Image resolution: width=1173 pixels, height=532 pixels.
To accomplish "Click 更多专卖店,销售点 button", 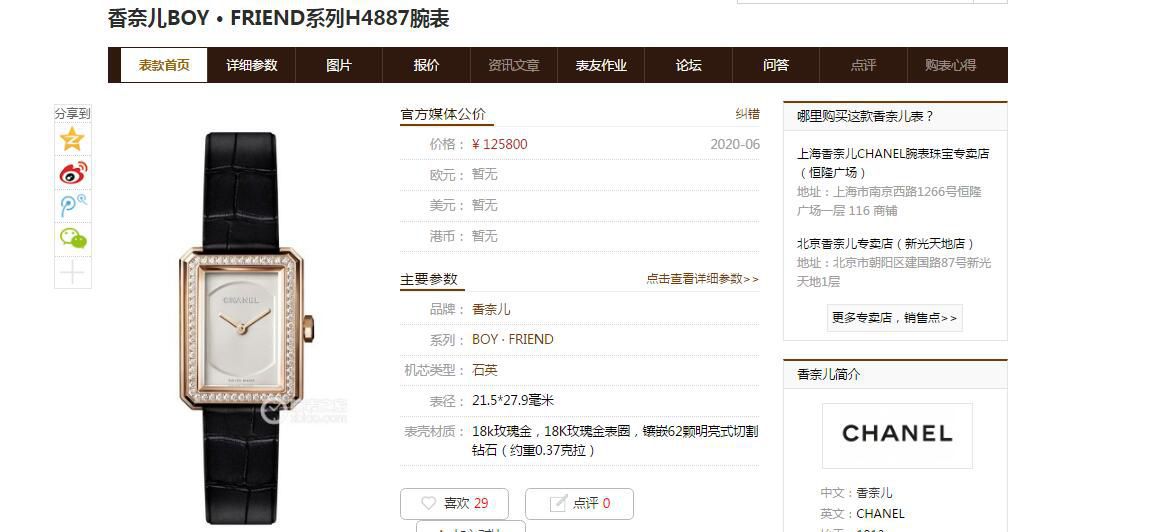I will 894,318.
